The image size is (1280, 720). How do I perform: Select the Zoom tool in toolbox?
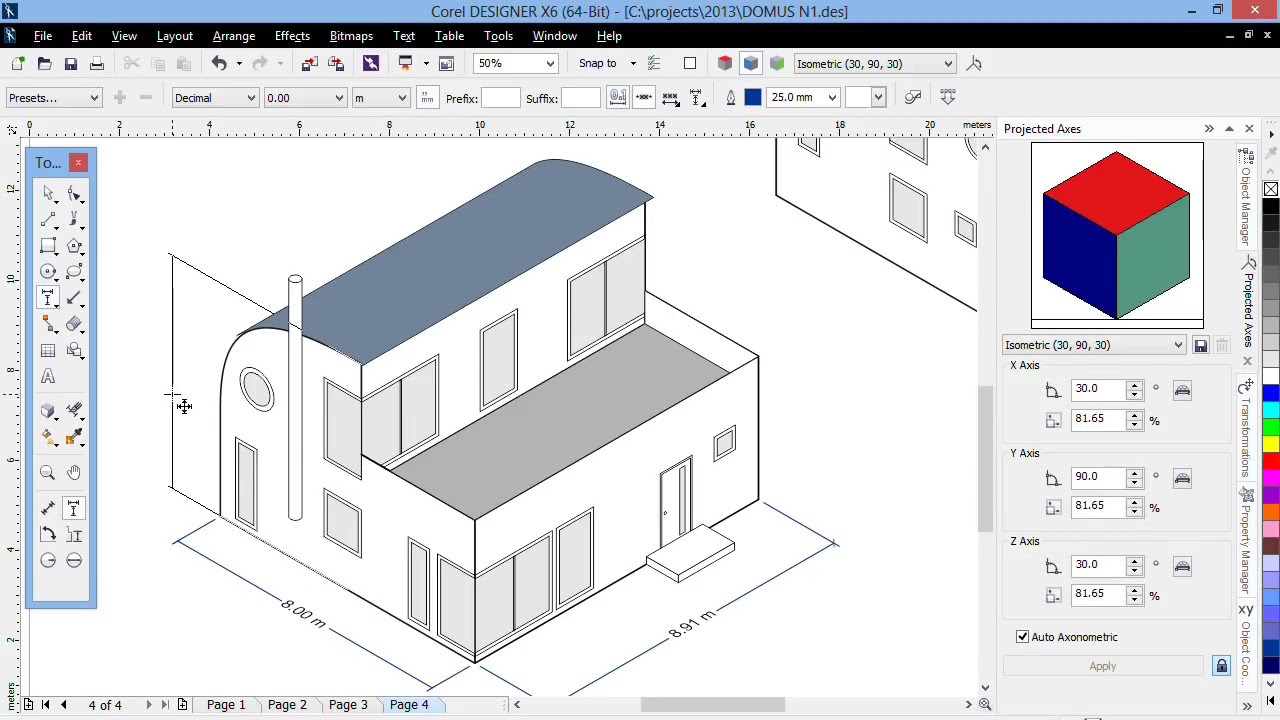coord(48,473)
